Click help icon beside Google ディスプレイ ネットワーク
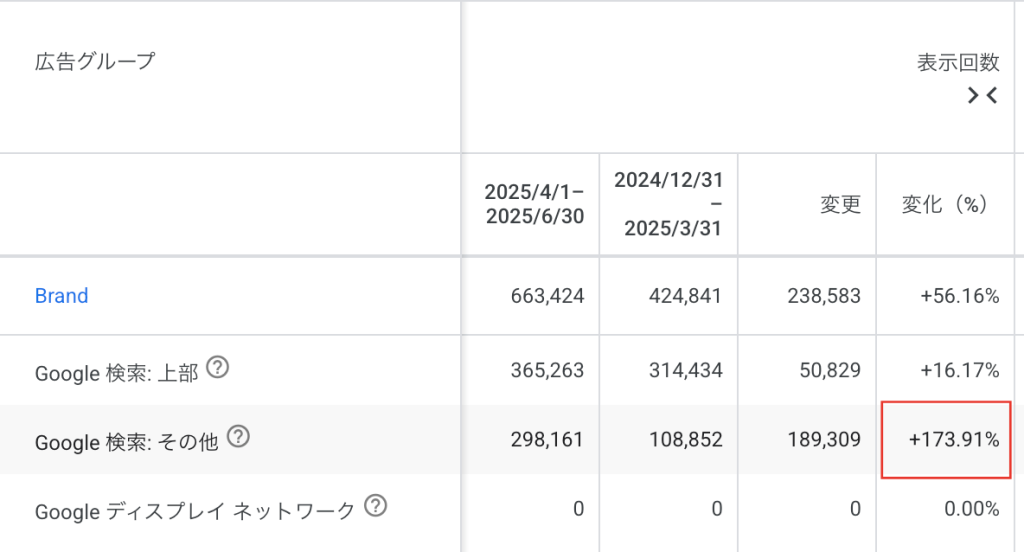 pyautogui.click(x=375, y=506)
